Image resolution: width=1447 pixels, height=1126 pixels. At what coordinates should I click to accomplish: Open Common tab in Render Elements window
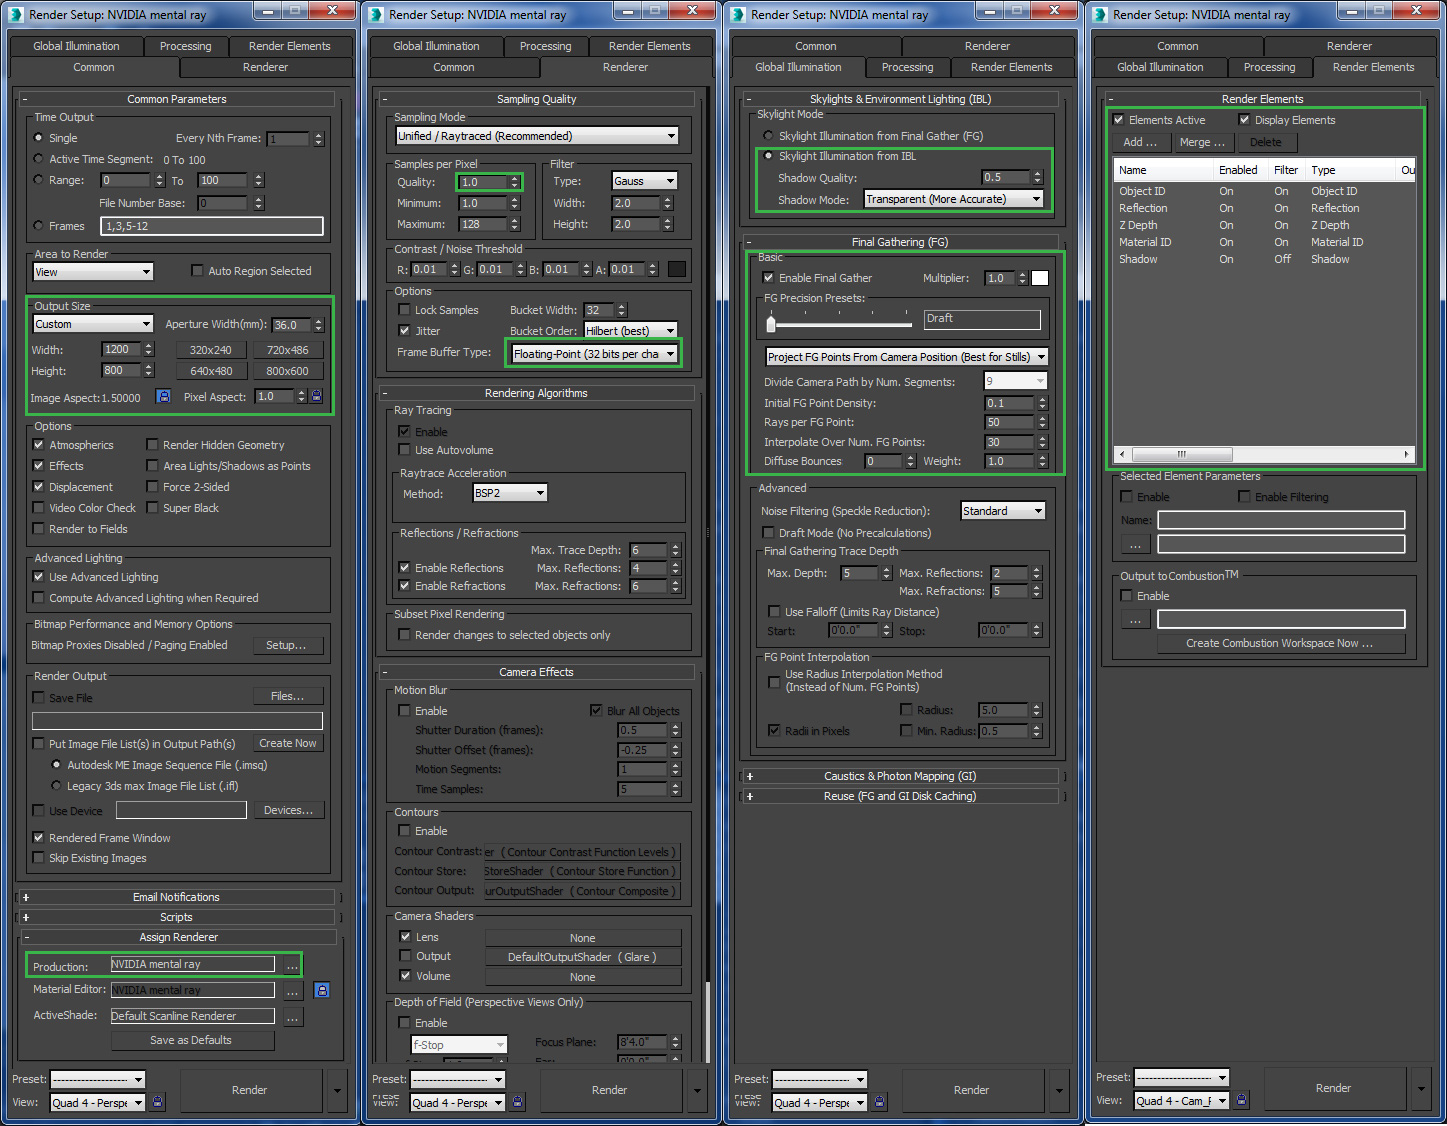coord(1178,46)
